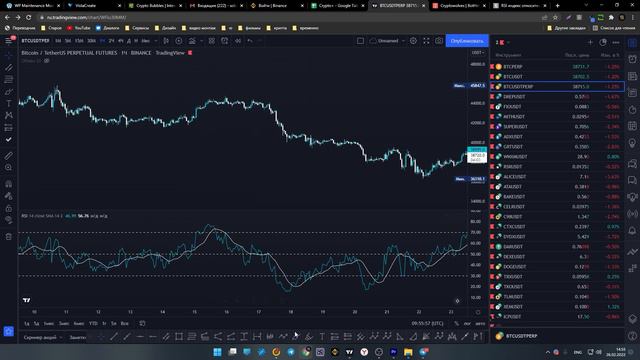This screenshot has height=360, width=640.
Task: Open File Explorer from the taskbar
Action: [x=408, y=352]
